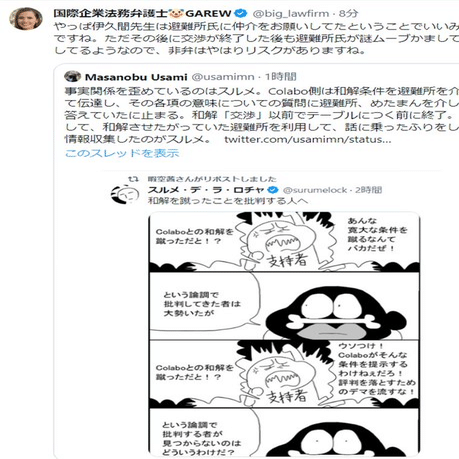Open @surumelock handle link
459x459 pixels.
[x=315, y=190]
